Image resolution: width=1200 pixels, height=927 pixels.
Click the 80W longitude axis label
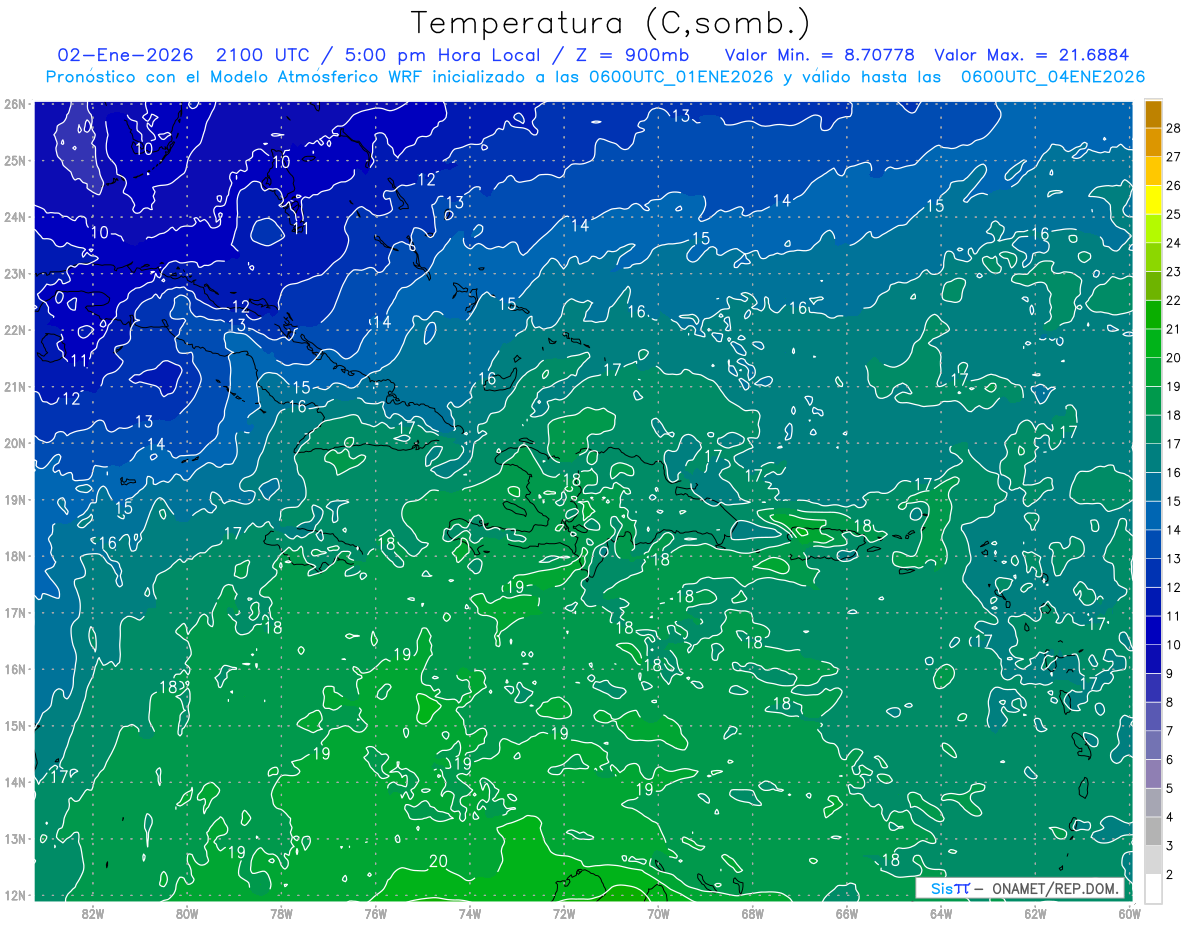[x=187, y=913]
